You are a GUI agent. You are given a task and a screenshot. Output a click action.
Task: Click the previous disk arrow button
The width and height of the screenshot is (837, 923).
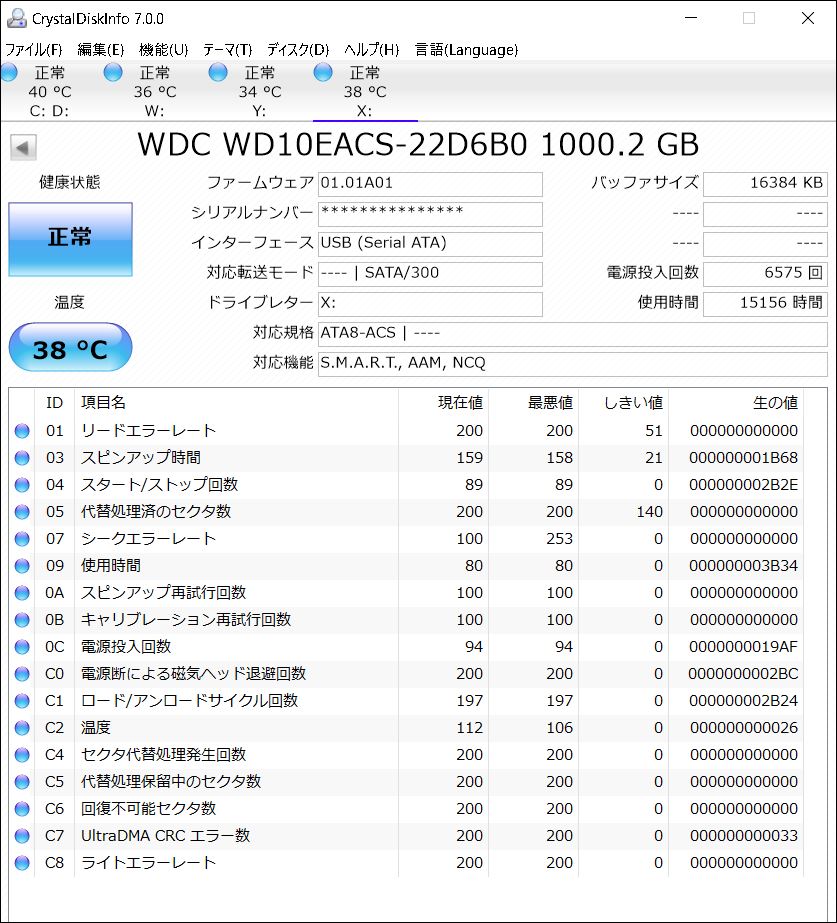[x=23, y=147]
